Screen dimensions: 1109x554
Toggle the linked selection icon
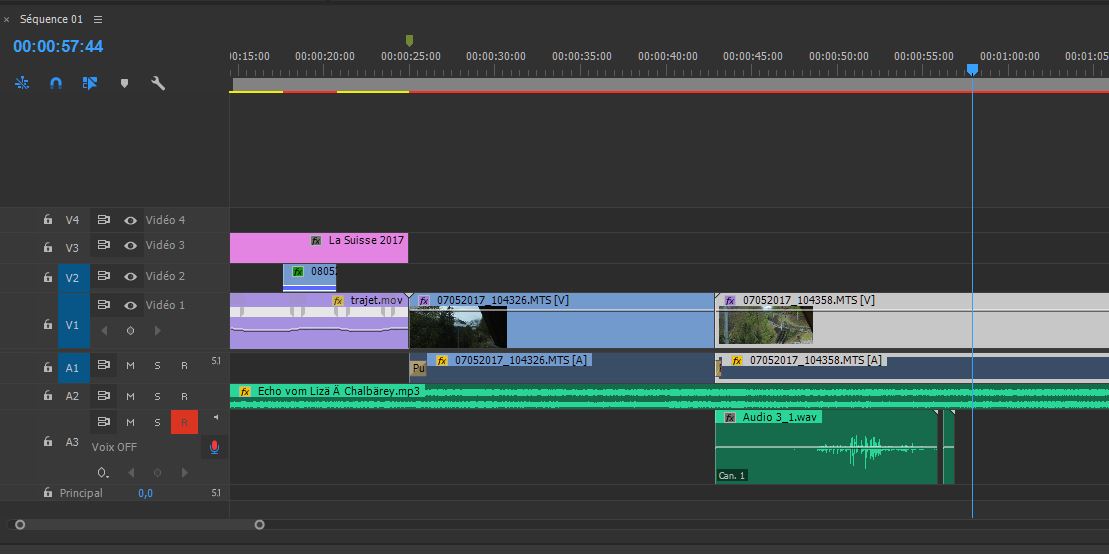90,84
